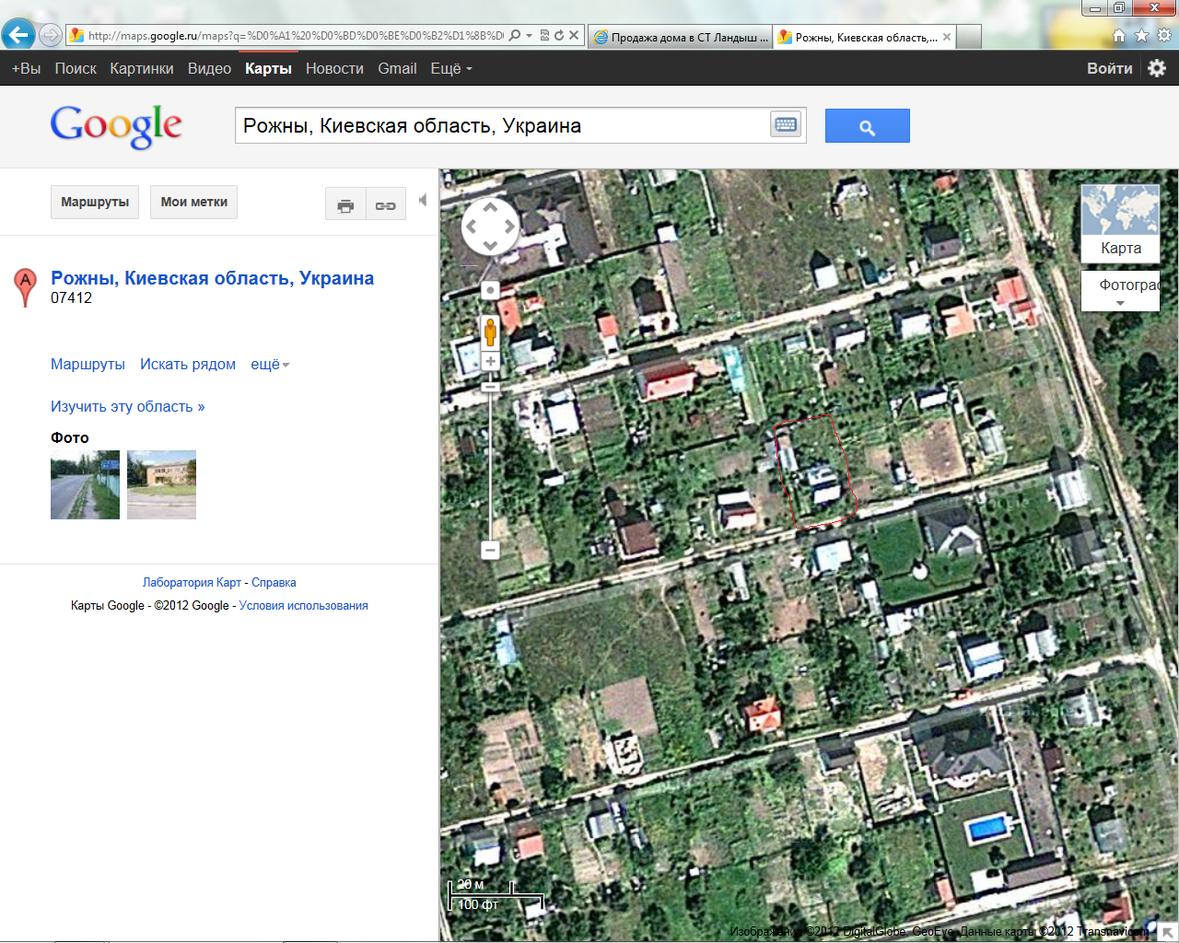Open Лаборатория Карт link

coord(192,583)
